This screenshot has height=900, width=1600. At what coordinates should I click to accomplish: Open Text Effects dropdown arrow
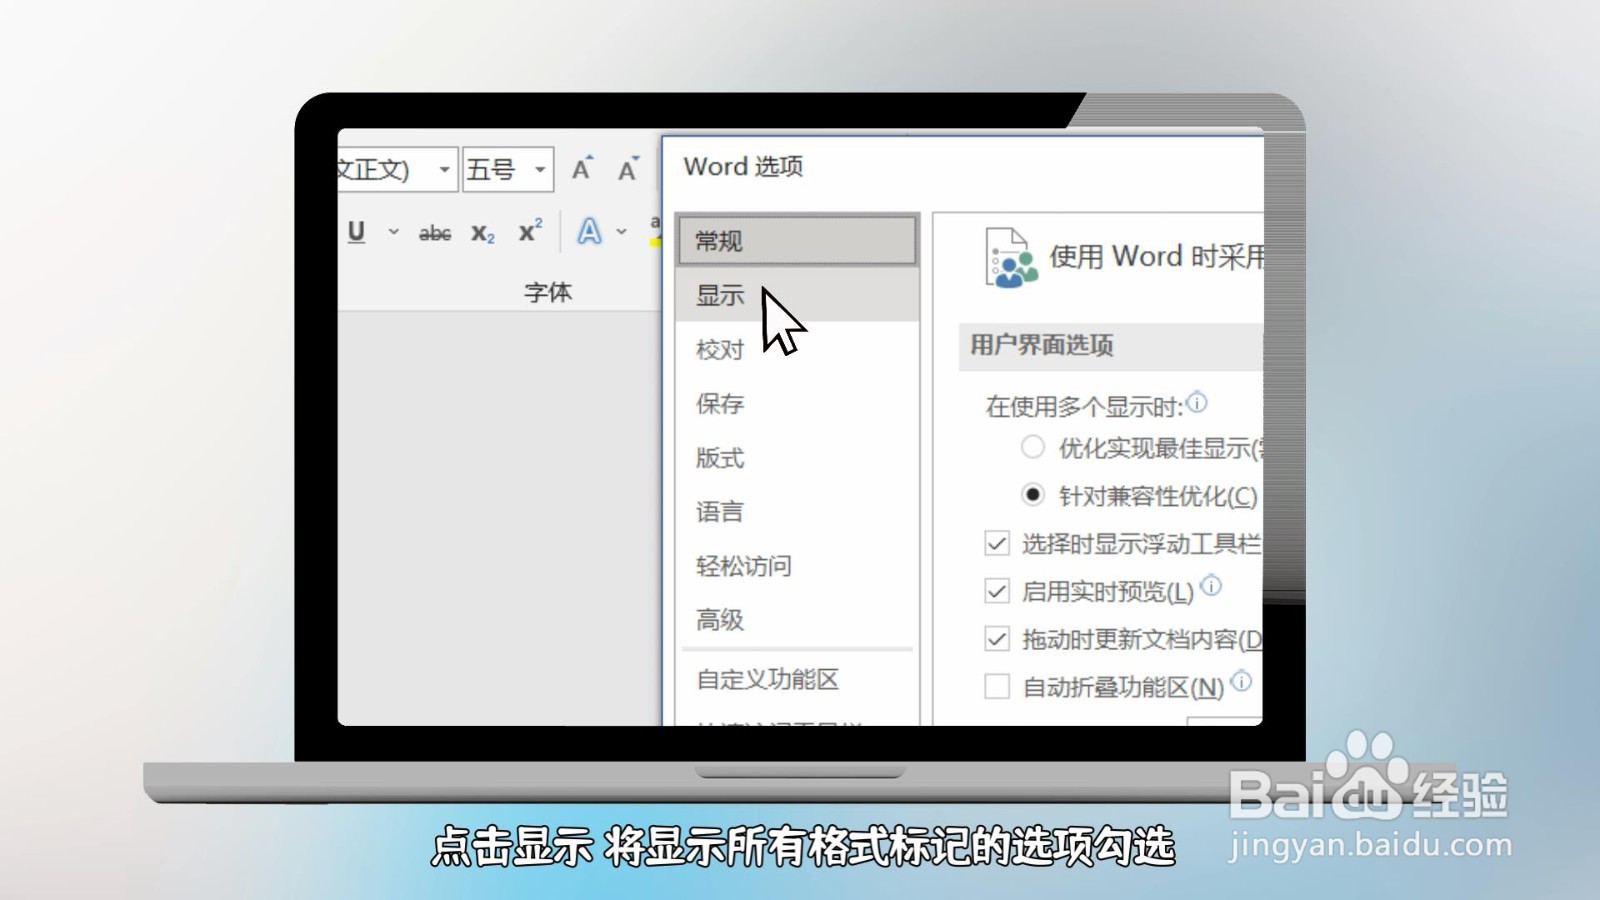621,232
